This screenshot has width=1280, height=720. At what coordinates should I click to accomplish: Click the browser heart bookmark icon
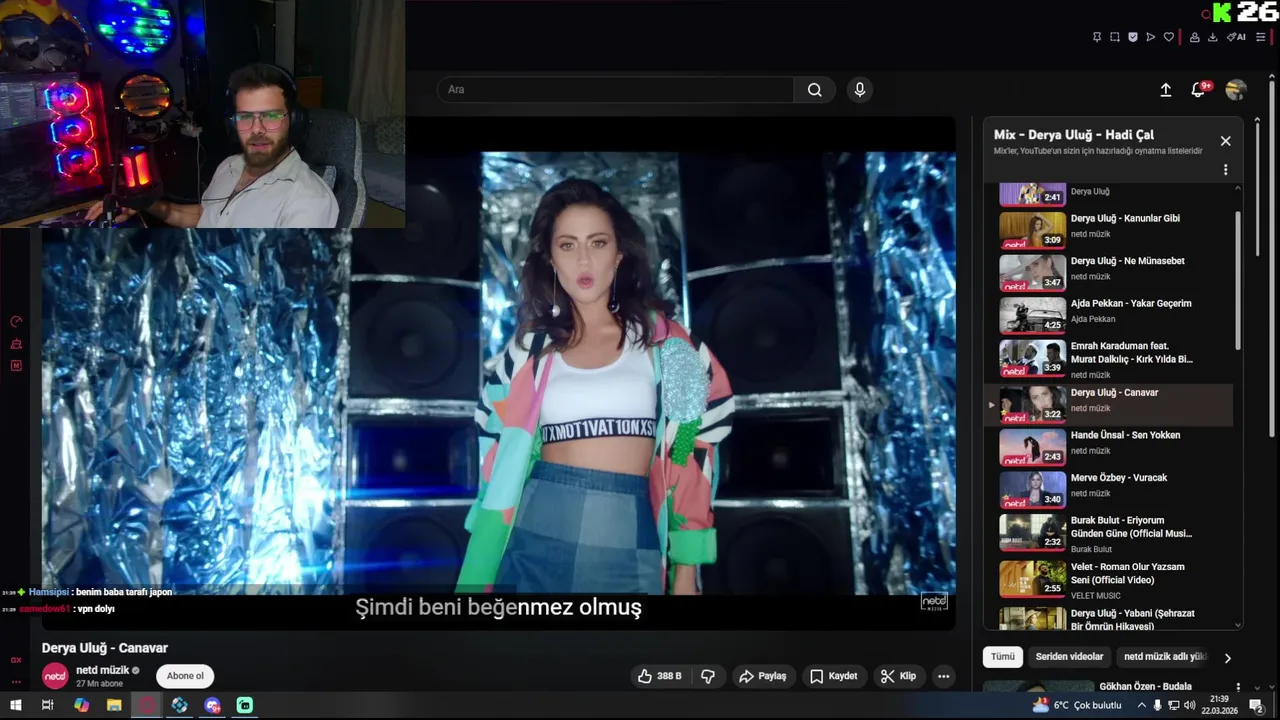click(1169, 37)
